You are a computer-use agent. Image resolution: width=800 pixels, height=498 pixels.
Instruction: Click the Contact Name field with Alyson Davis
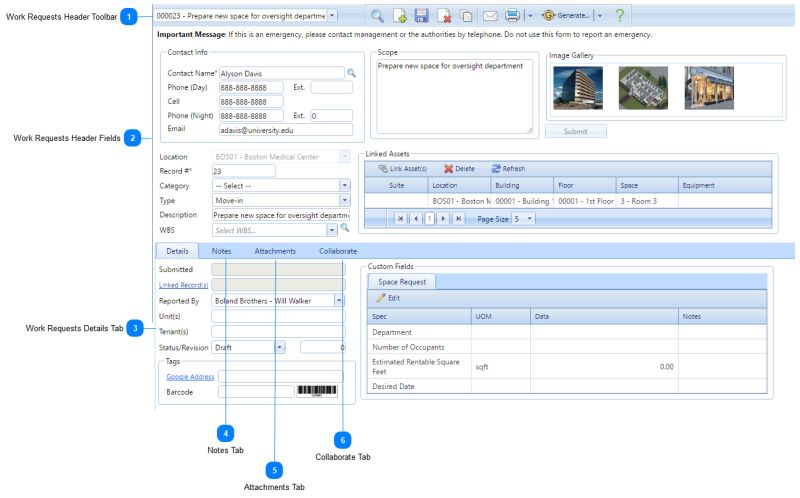tap(282, 73)
